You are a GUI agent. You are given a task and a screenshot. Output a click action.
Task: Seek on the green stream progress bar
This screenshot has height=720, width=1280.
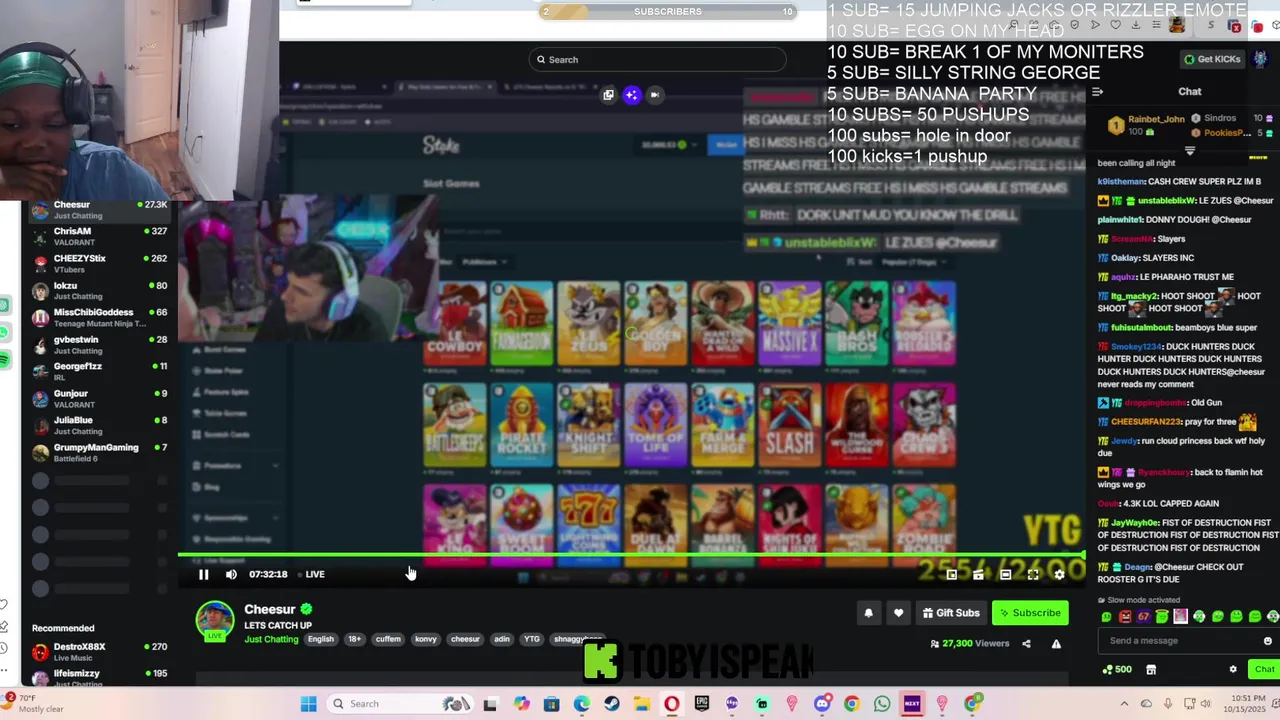(x=632, y=554)
